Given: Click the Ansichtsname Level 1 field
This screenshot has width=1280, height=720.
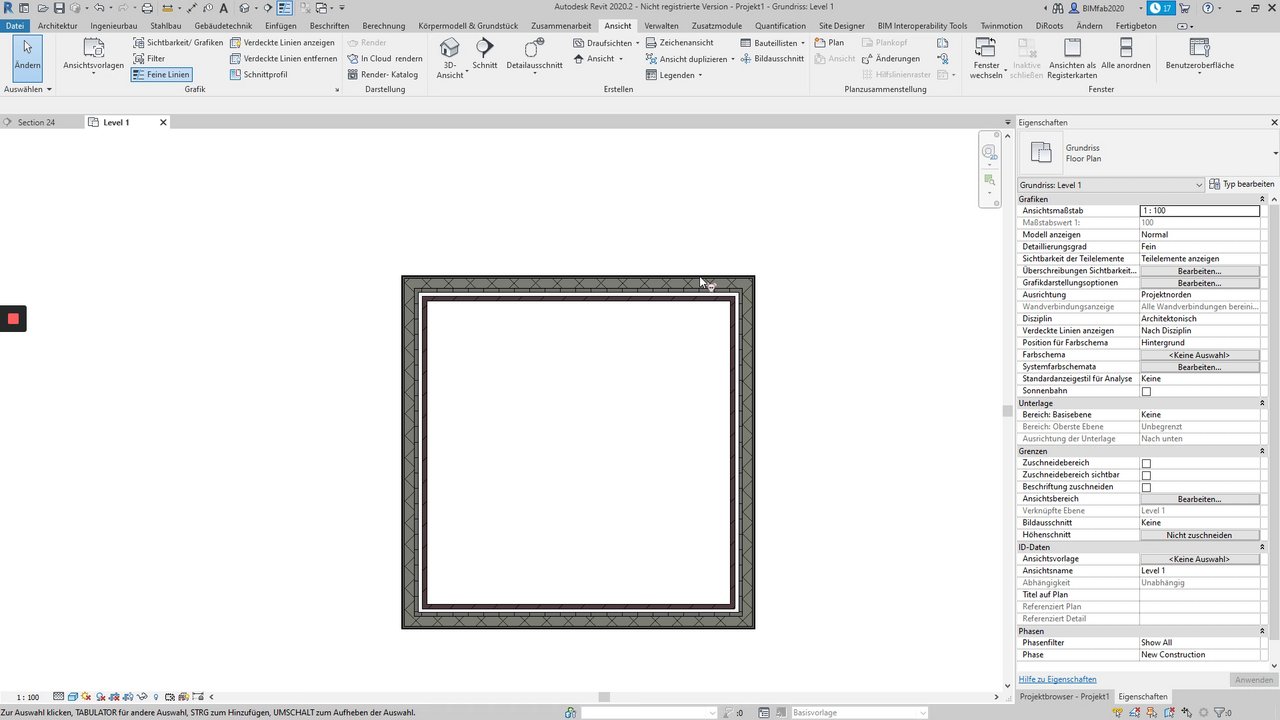Looking at the screenshot, I should (x=1199, y=571).
